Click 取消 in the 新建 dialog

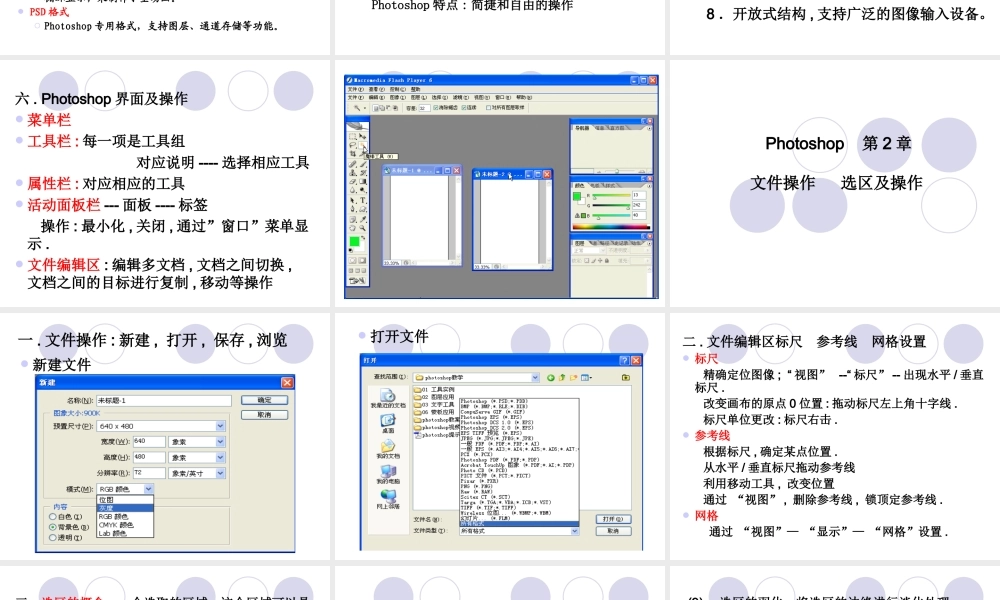[x=264, y=414]
